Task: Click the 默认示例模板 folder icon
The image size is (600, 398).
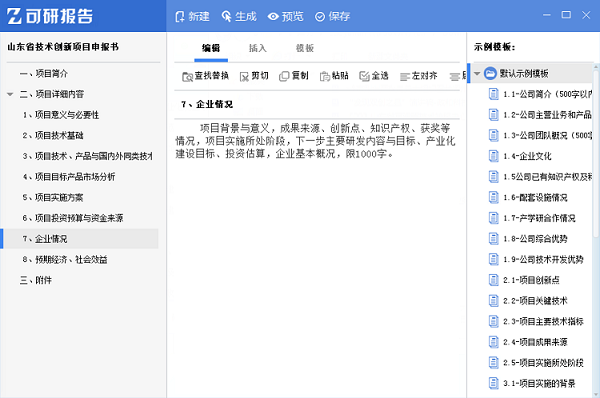Action: tap(490, 73)
